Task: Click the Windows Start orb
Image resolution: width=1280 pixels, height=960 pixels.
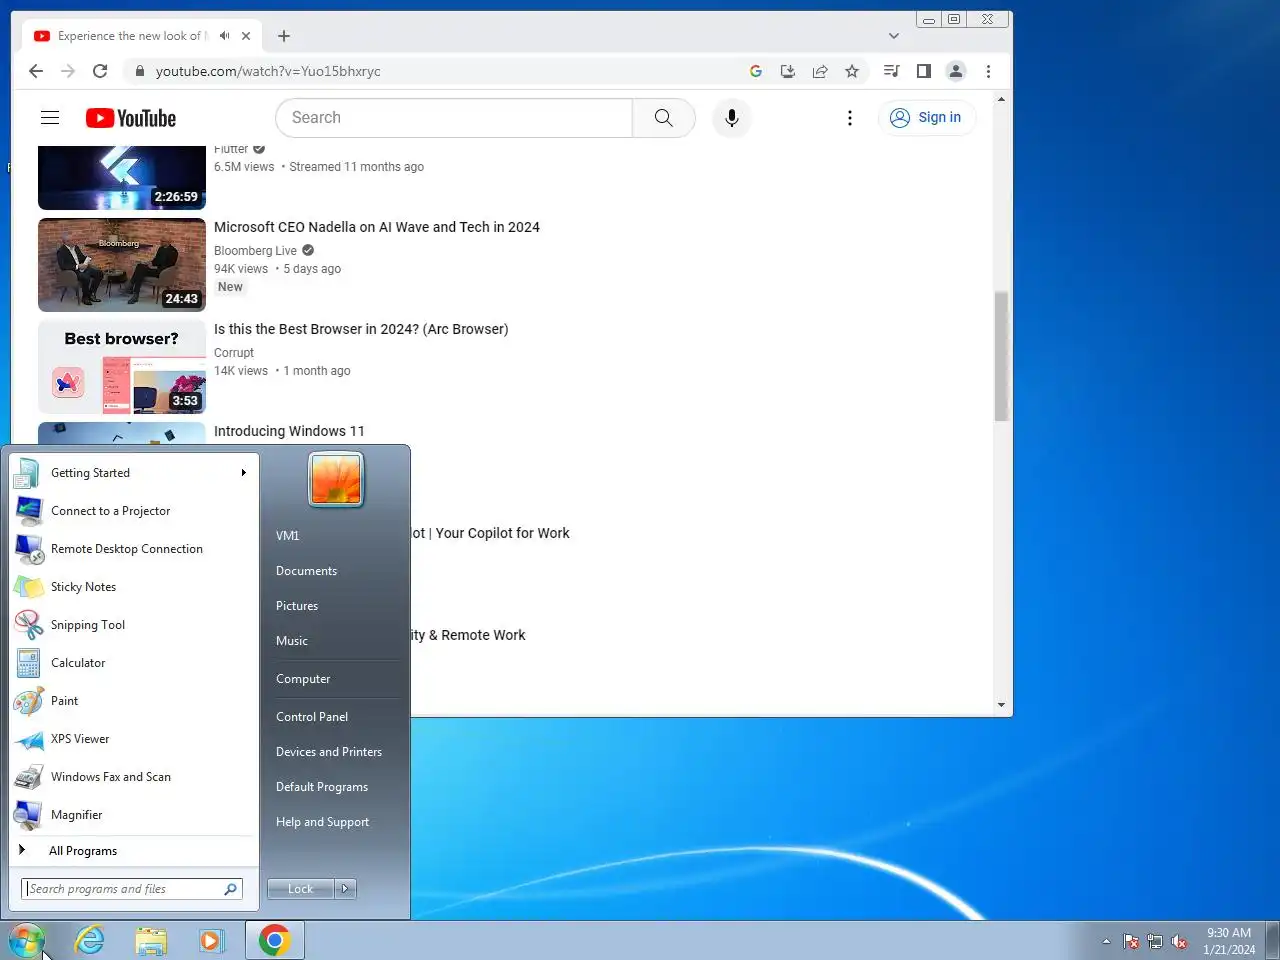Action: tap(27, 941)
